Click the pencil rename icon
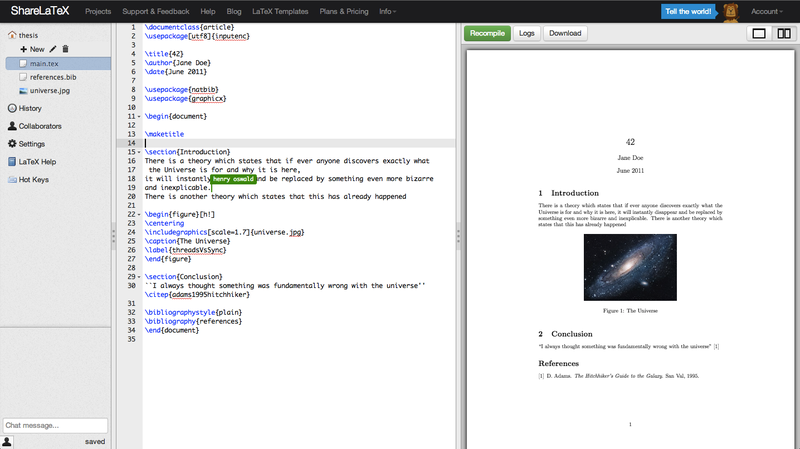 [53, 49]
